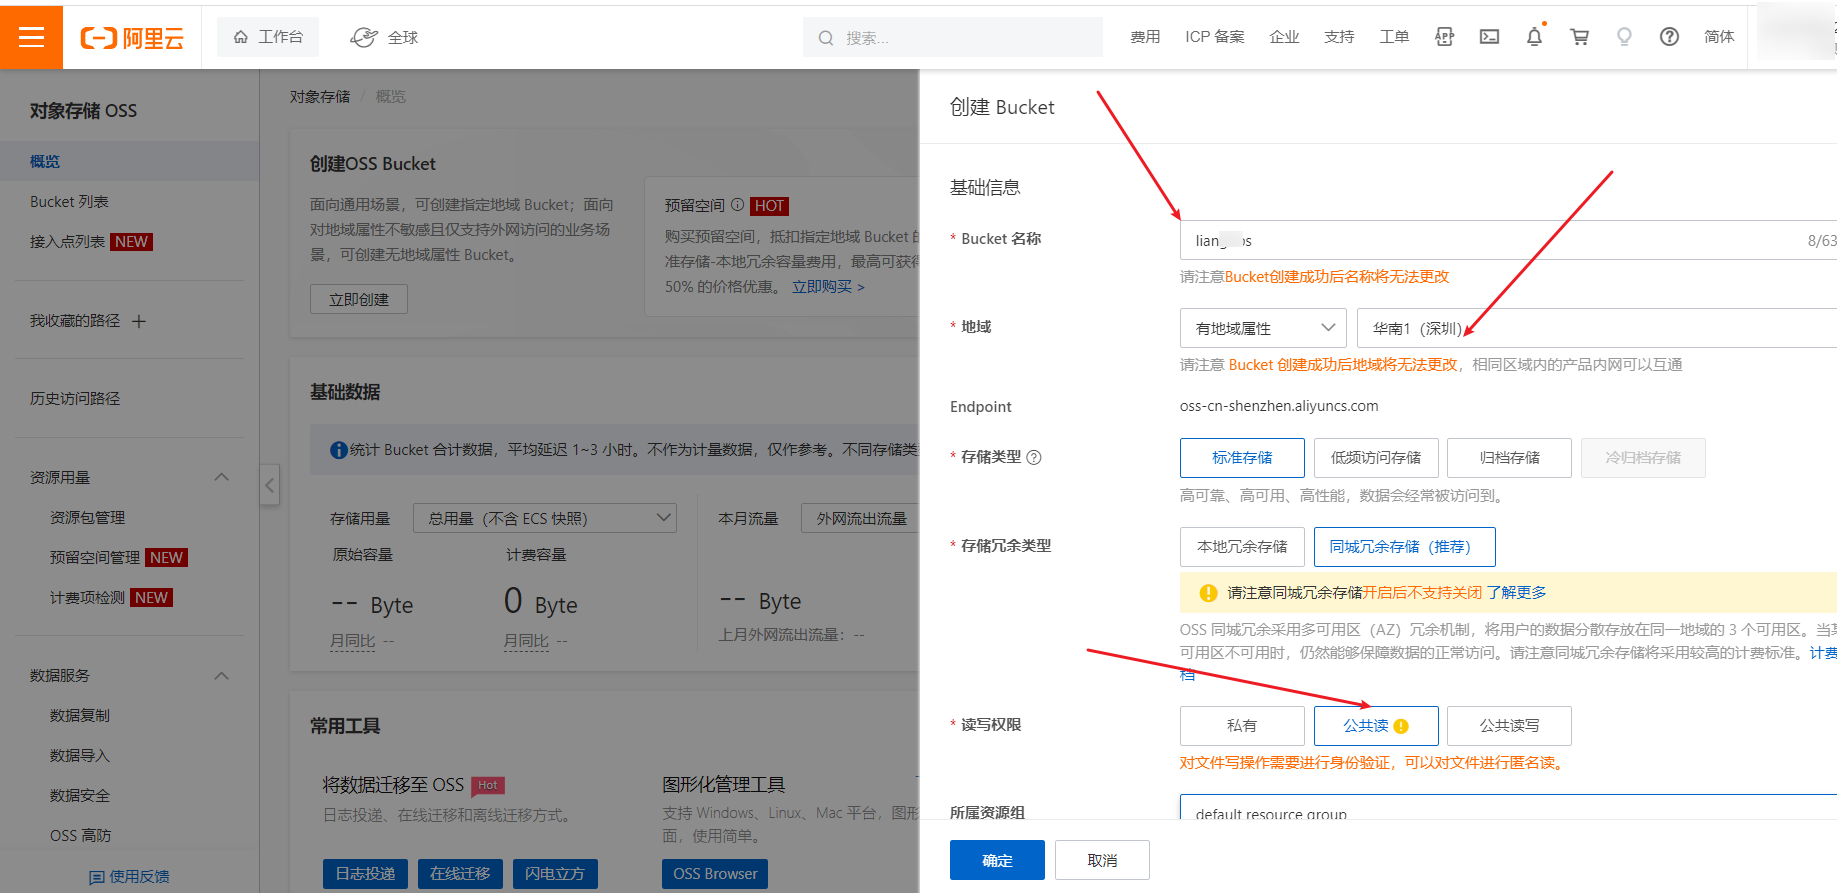Open the hamburger main menu
Image resolution: width=1837 pixels, height=893 pixels.
coord(31,37)
